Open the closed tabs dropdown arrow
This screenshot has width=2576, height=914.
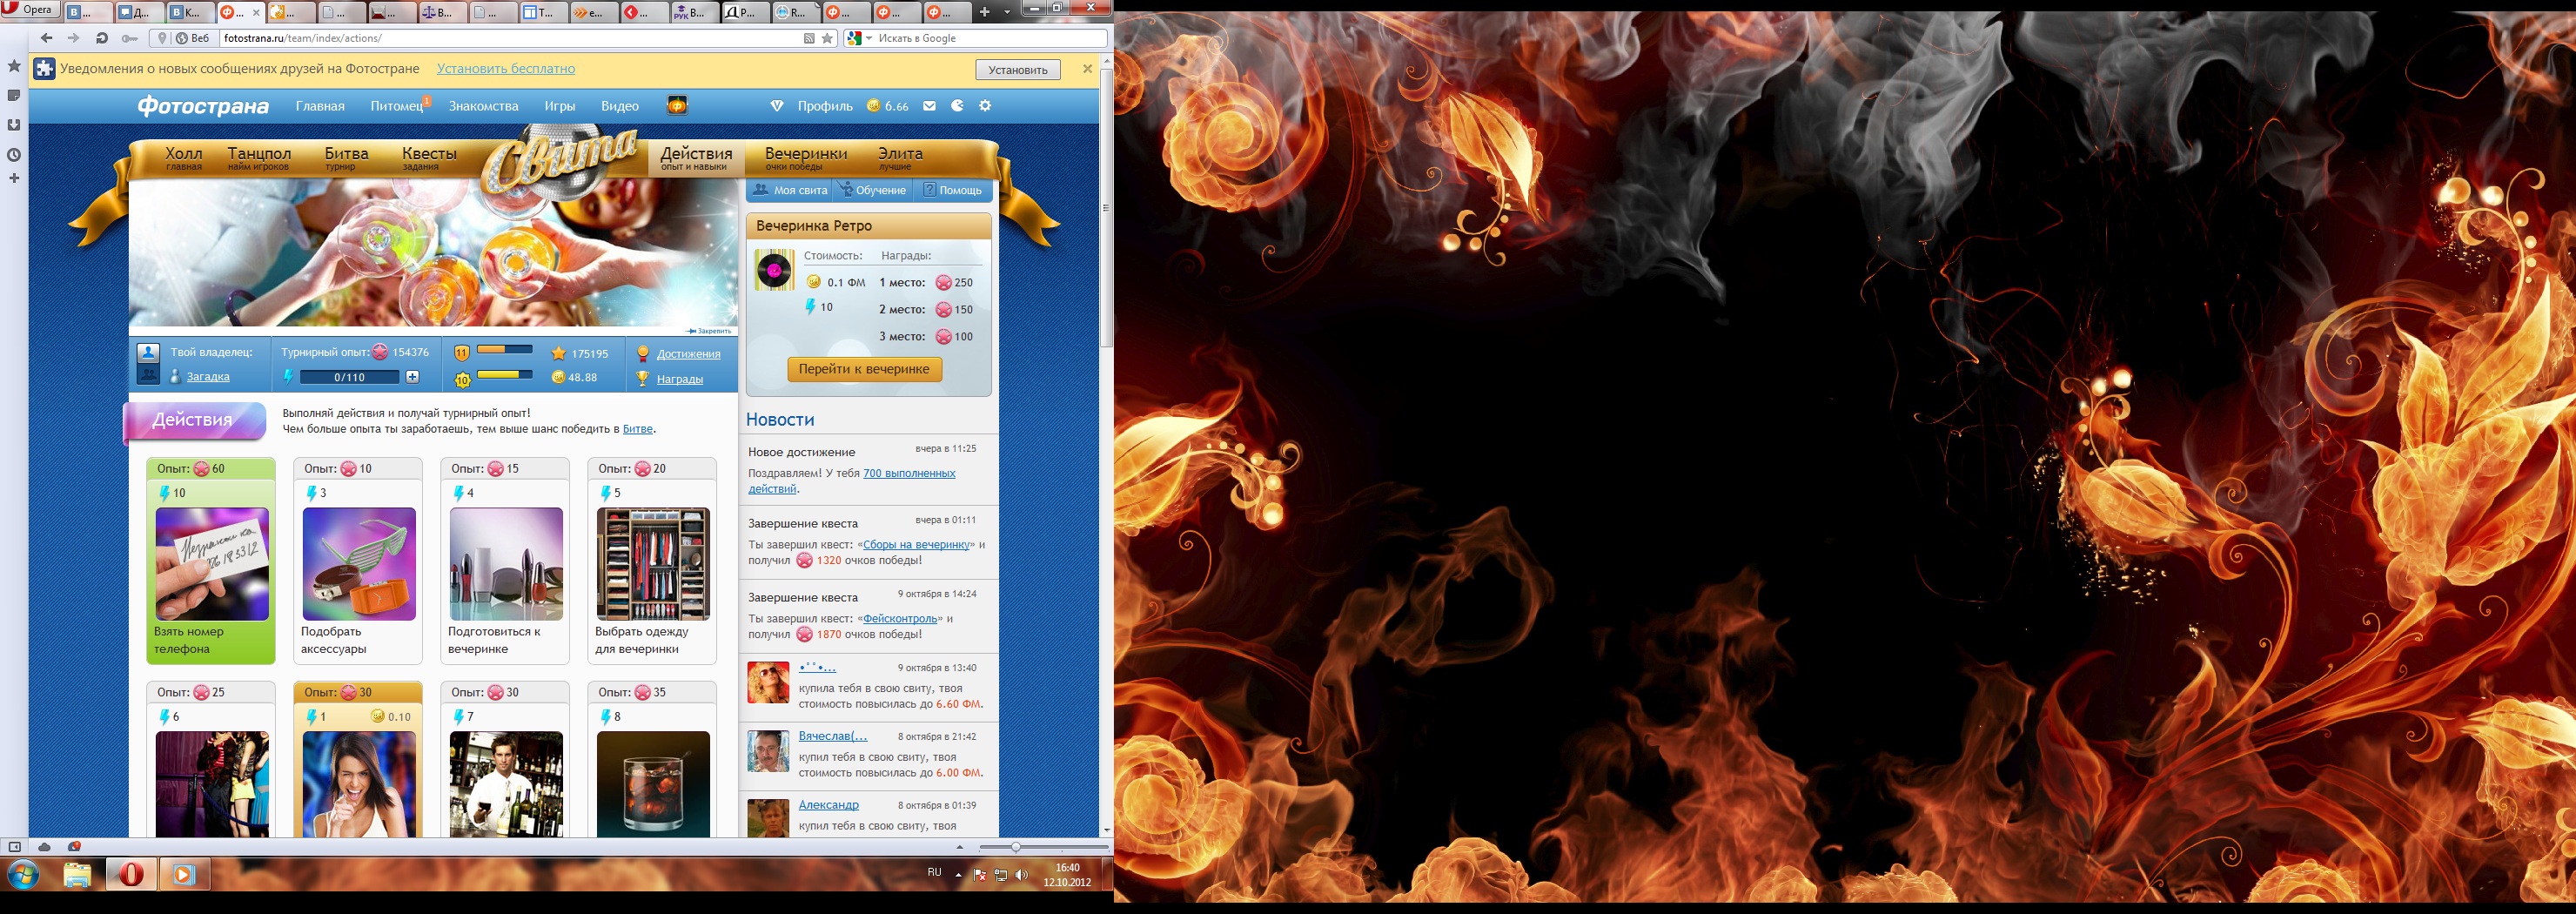pyautogui.click(x=1007, y=12)
